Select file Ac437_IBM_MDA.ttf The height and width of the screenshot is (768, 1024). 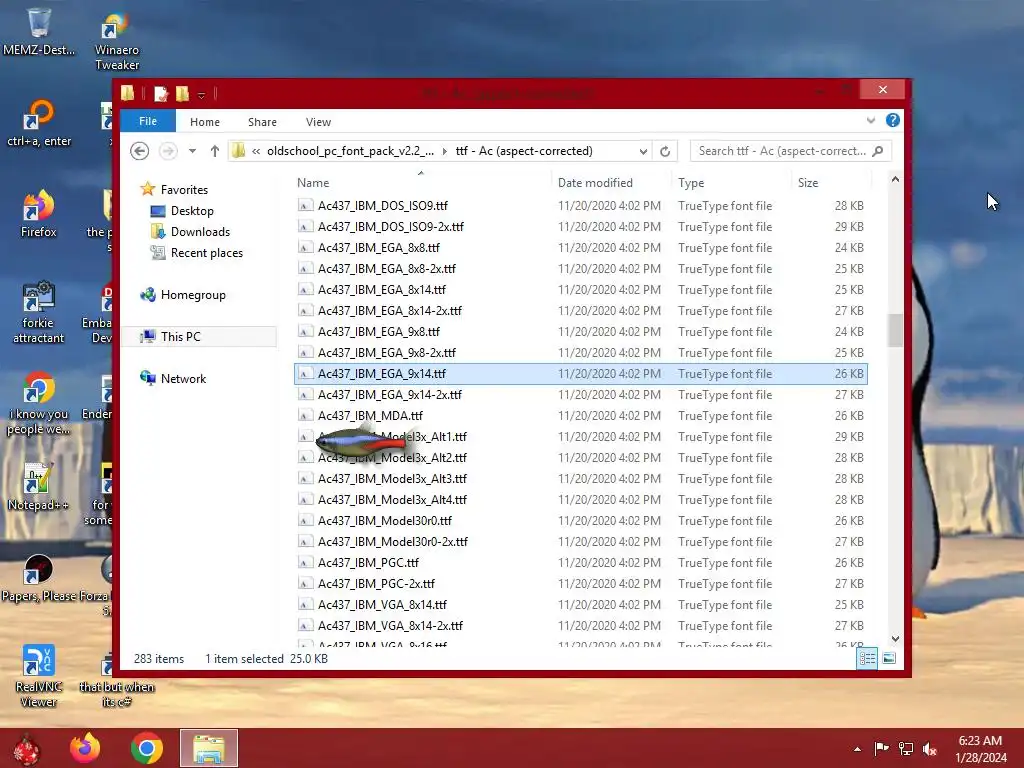point(581,415)
